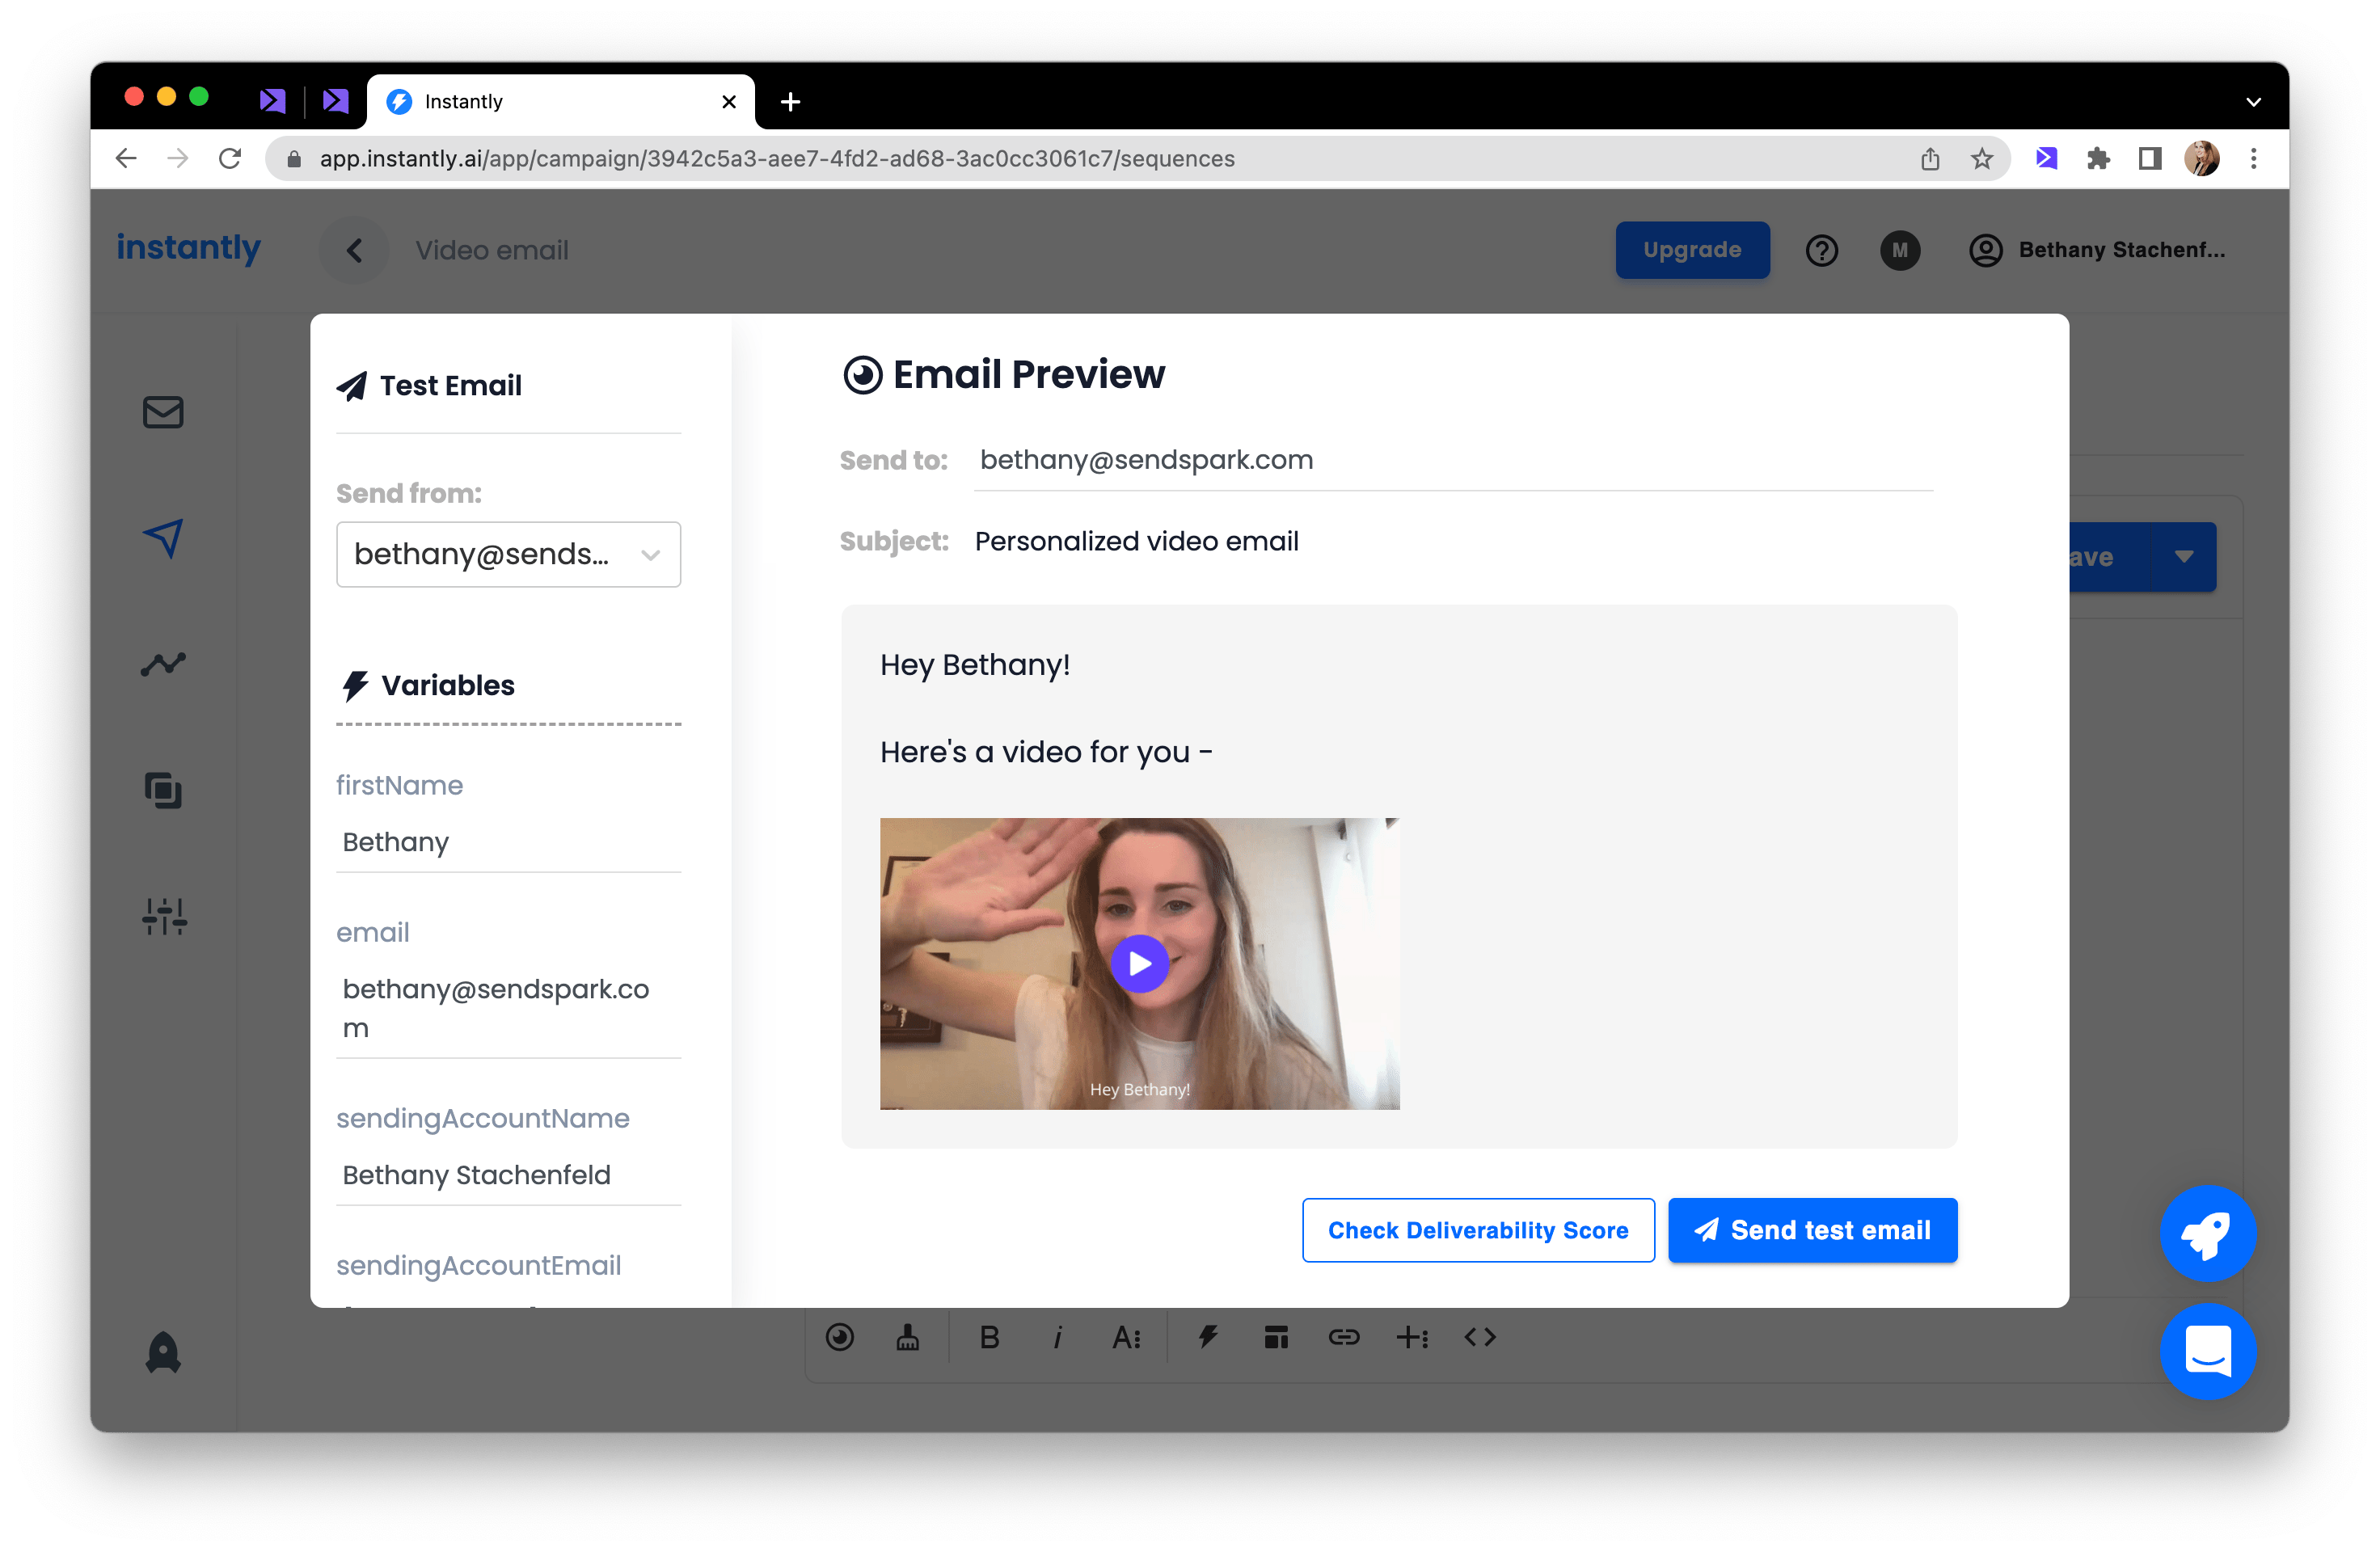
Task: Insert a link with the chain icon
Action: 1343,1337
